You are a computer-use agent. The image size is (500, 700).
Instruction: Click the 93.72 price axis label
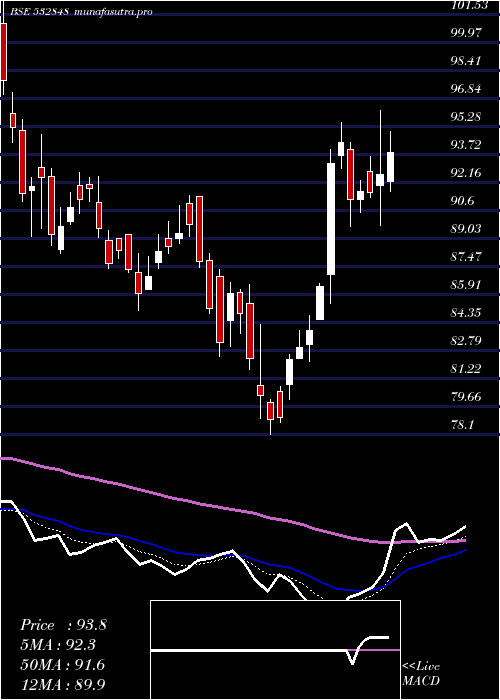(467, 145)
